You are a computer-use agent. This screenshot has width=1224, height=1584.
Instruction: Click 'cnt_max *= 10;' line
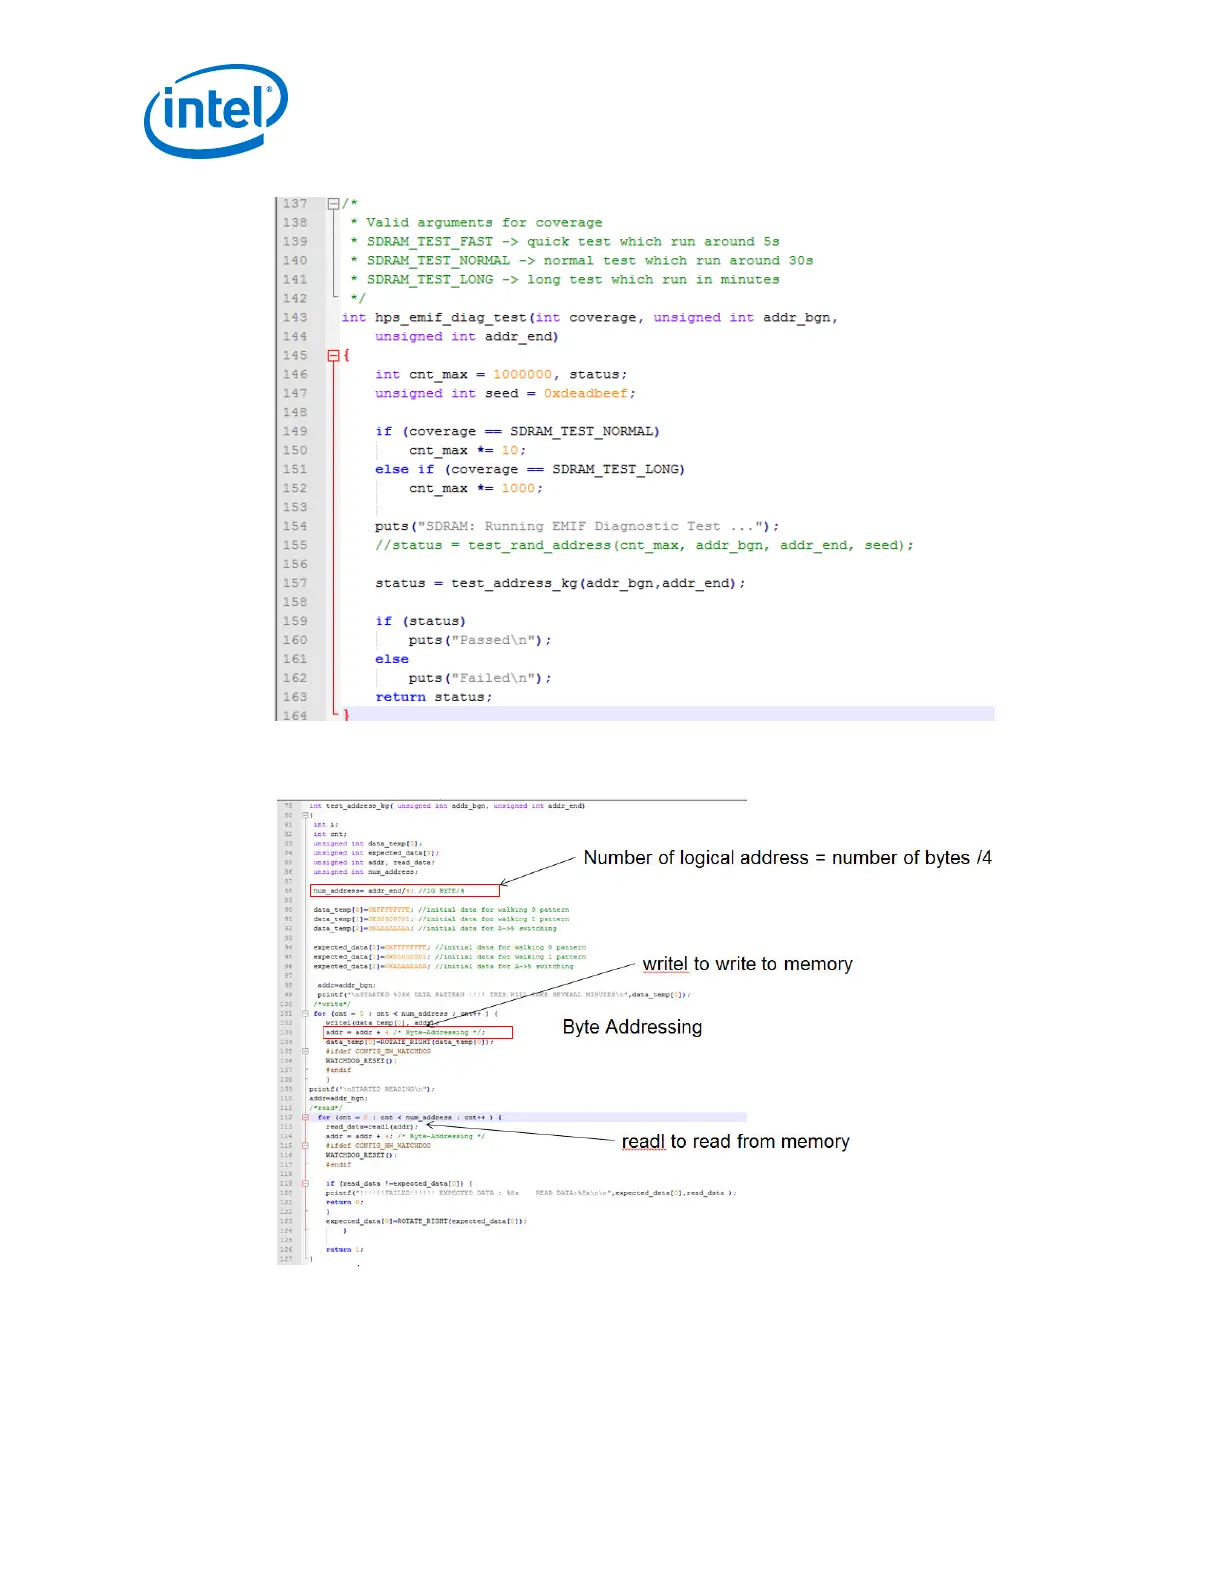click(467, 450)
